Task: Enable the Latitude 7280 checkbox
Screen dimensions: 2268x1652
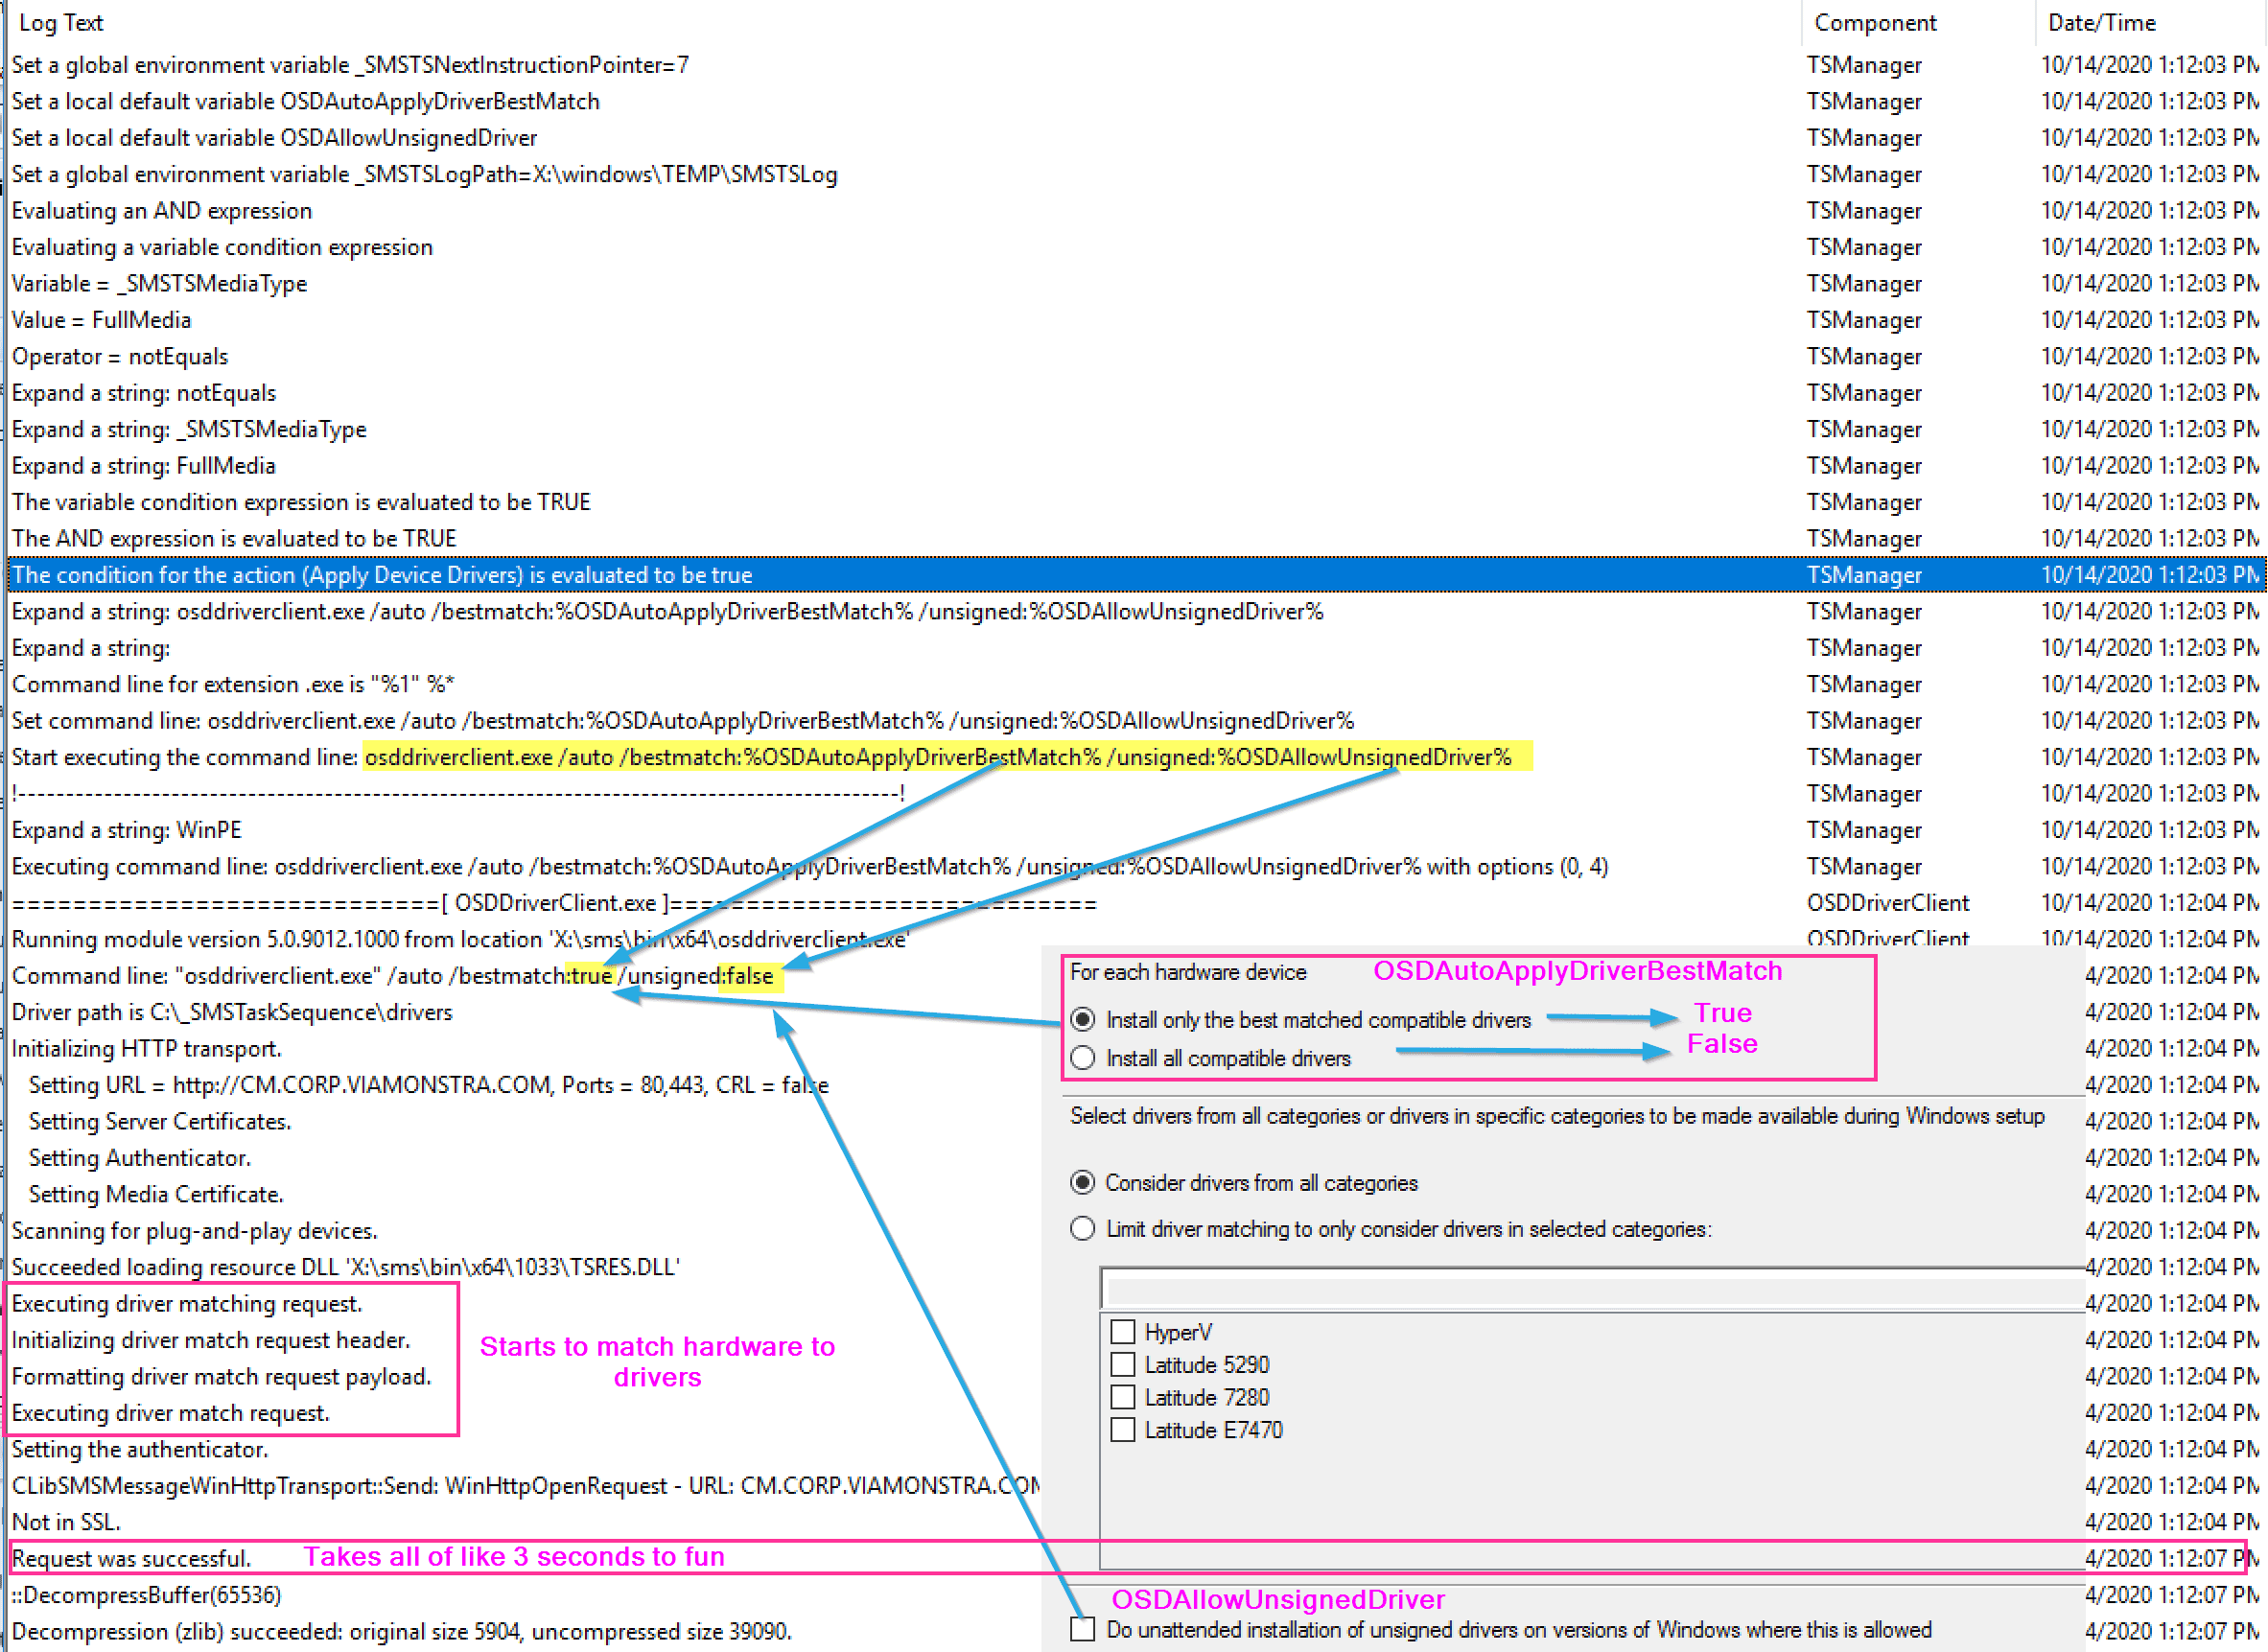Action: [1123, 1397]
